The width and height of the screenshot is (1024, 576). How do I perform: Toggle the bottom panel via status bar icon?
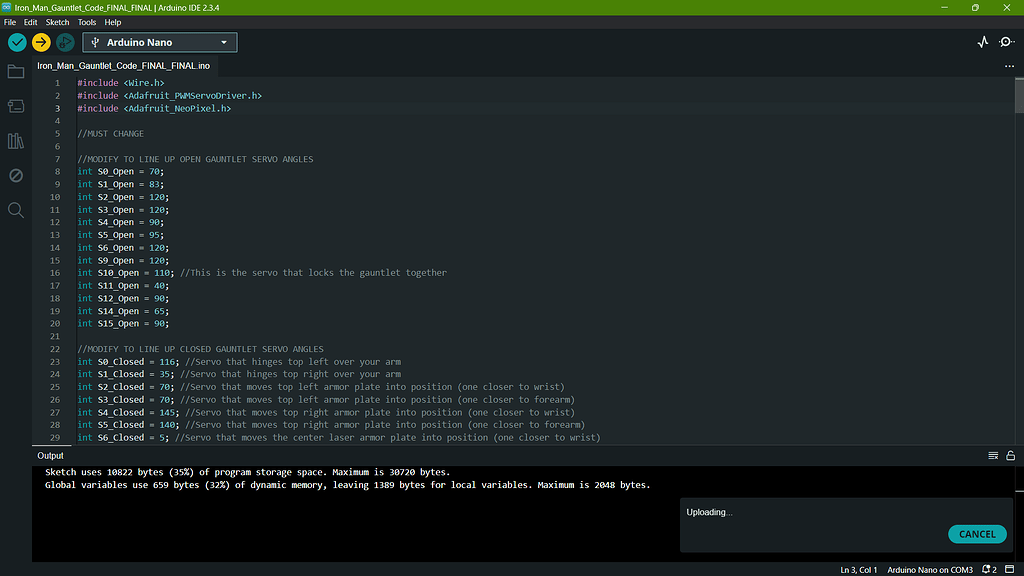pyautogui.click(x=1009, y=569)
